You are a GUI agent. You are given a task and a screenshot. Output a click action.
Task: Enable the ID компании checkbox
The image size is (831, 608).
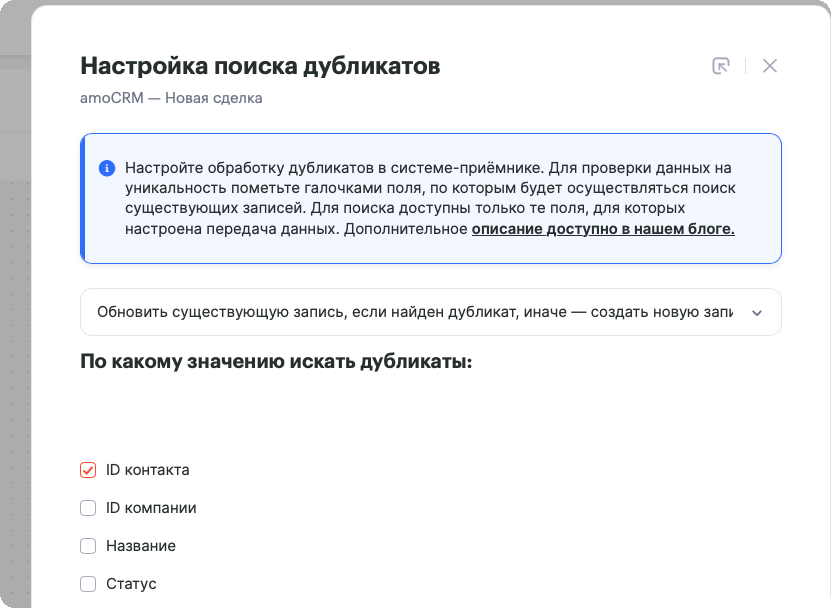pos(88,508)
